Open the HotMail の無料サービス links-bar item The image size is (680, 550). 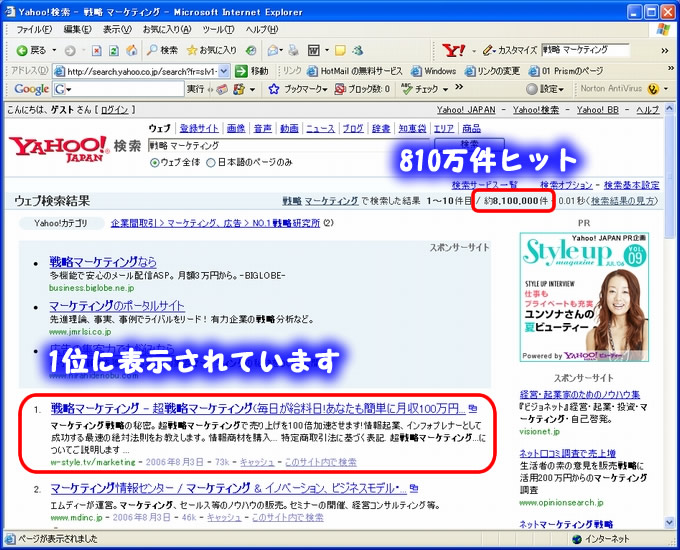(x=355, y=71)
